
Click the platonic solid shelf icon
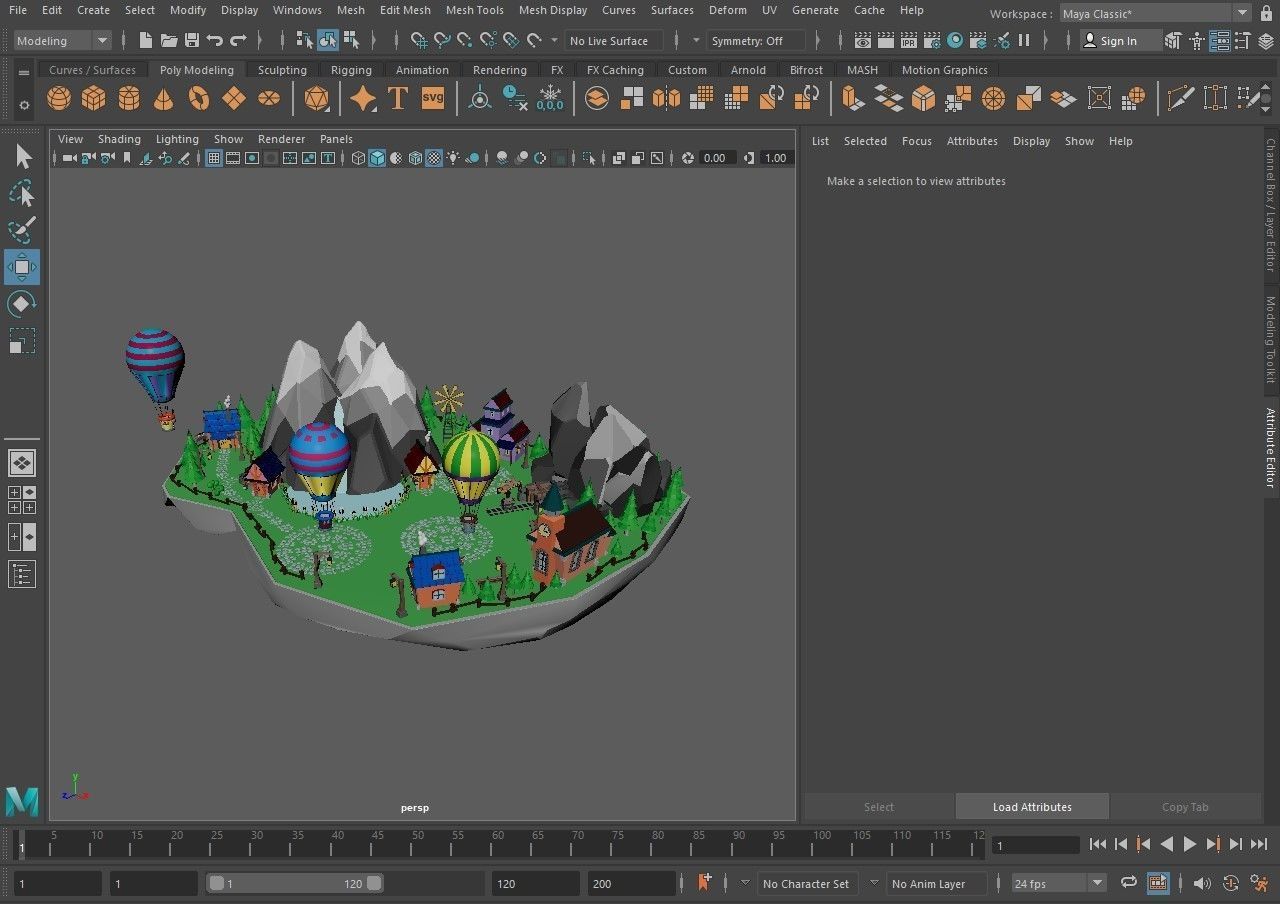point(316,98)
